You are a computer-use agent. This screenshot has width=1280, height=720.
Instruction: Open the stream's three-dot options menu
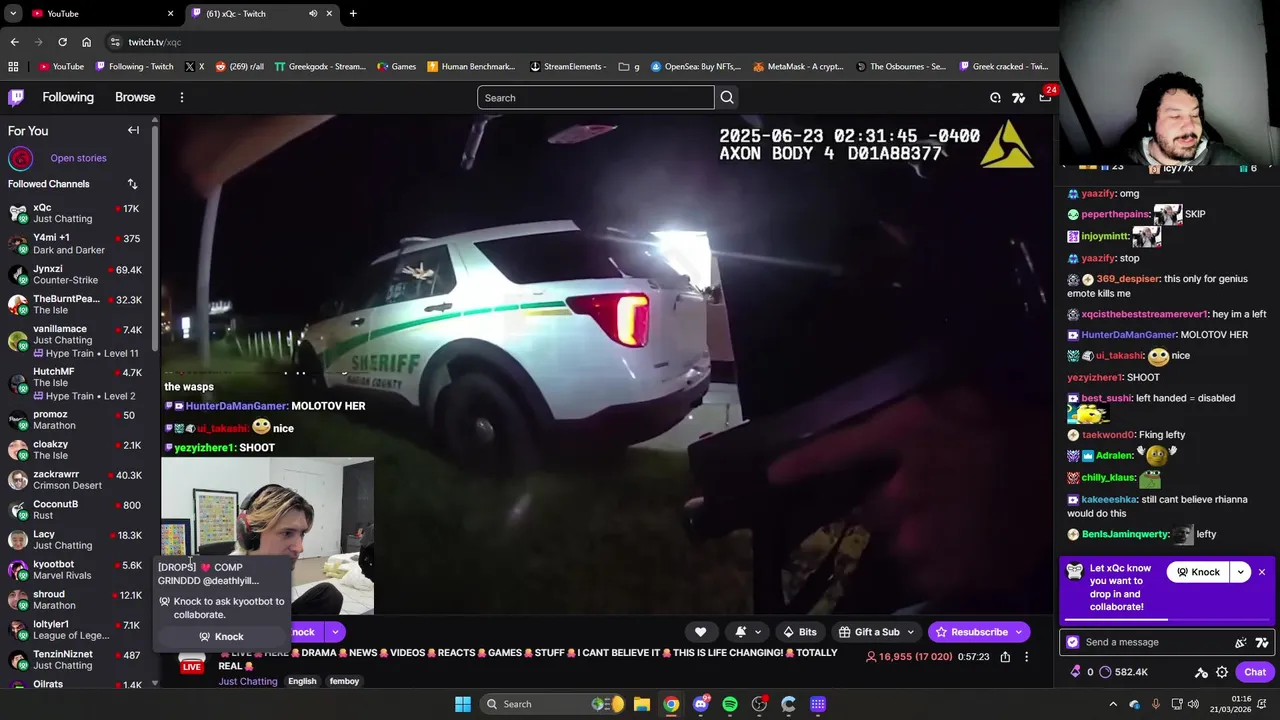coord(1026,657)
